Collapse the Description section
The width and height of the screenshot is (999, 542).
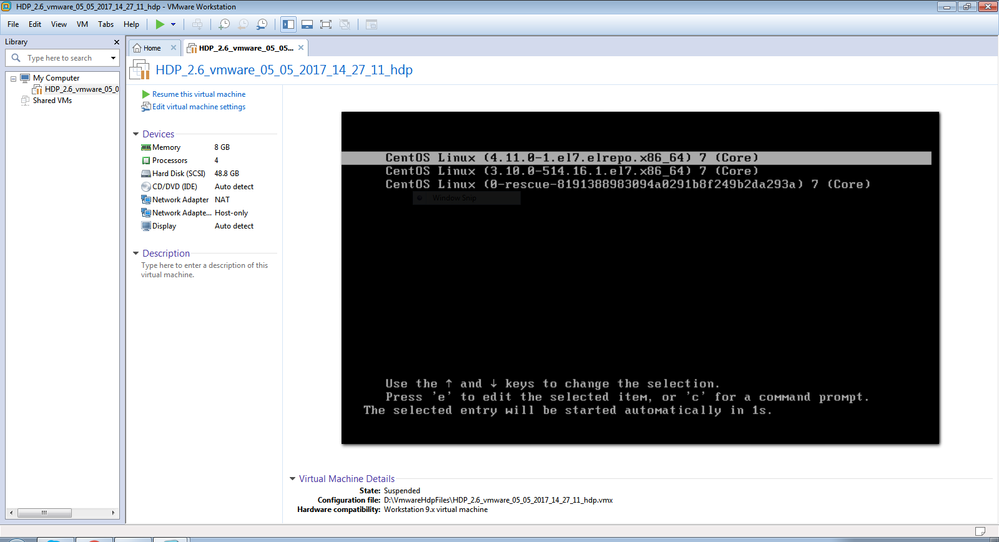tap(136, 253)
